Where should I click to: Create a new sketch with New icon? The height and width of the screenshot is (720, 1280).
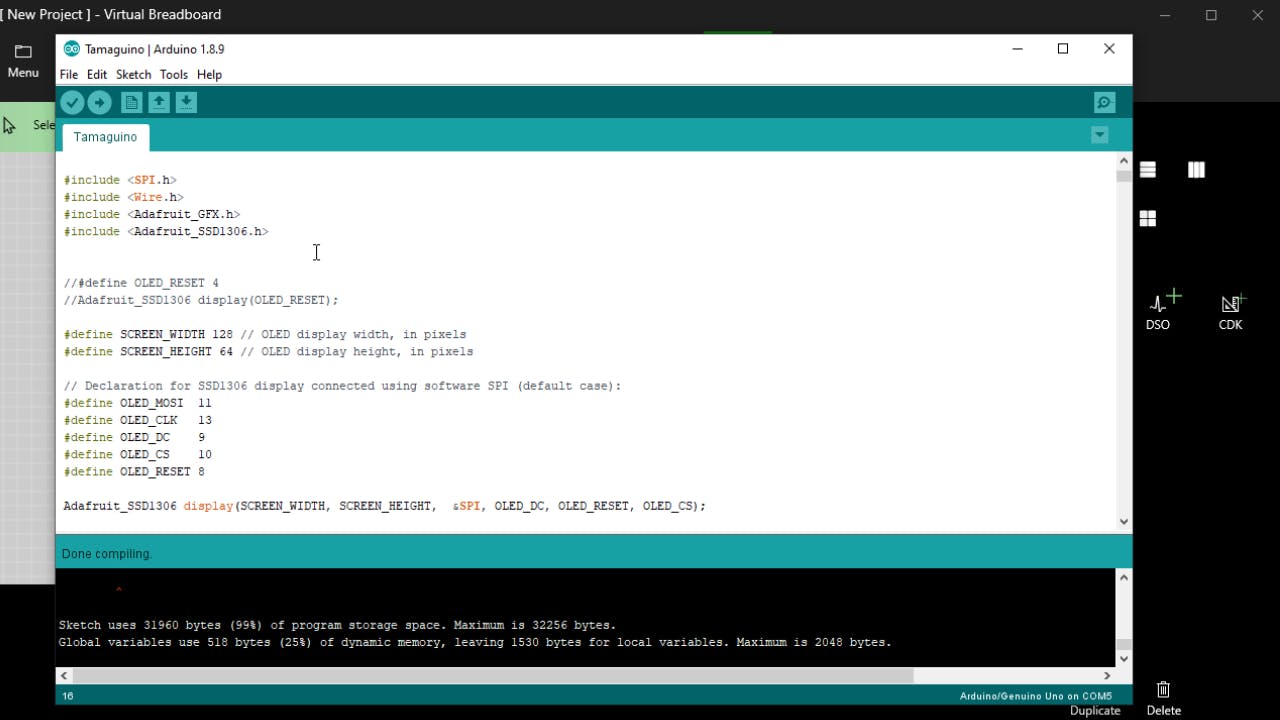click(131, 102)
